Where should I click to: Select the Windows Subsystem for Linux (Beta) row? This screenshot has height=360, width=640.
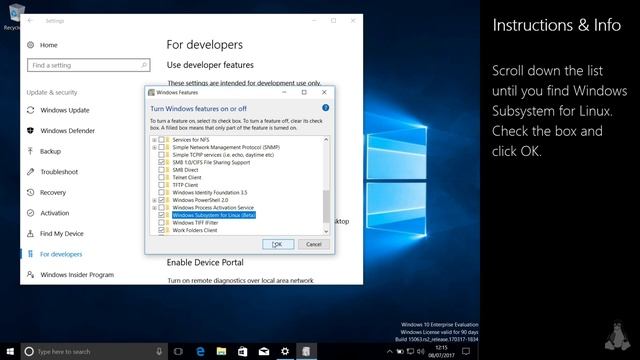pos(214,215)
